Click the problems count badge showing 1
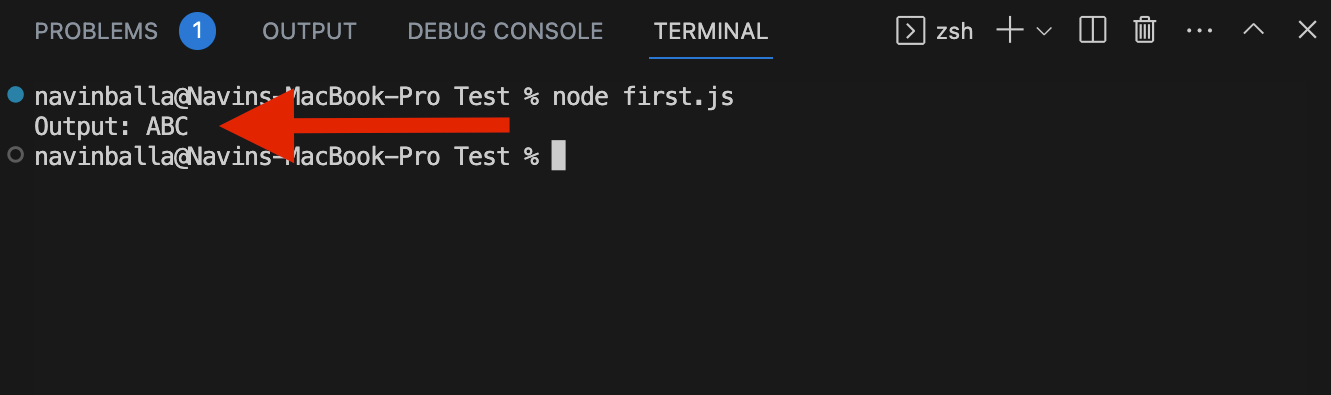 click(197, 31)
